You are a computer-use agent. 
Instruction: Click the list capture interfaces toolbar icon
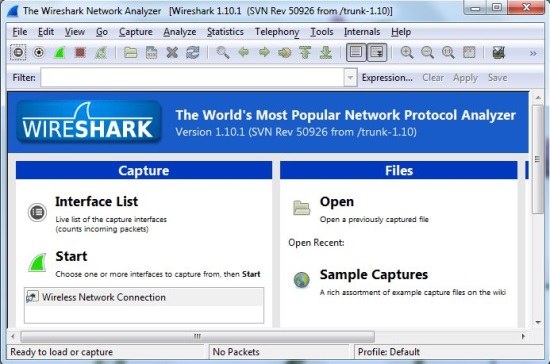click(x=18, y=53)
